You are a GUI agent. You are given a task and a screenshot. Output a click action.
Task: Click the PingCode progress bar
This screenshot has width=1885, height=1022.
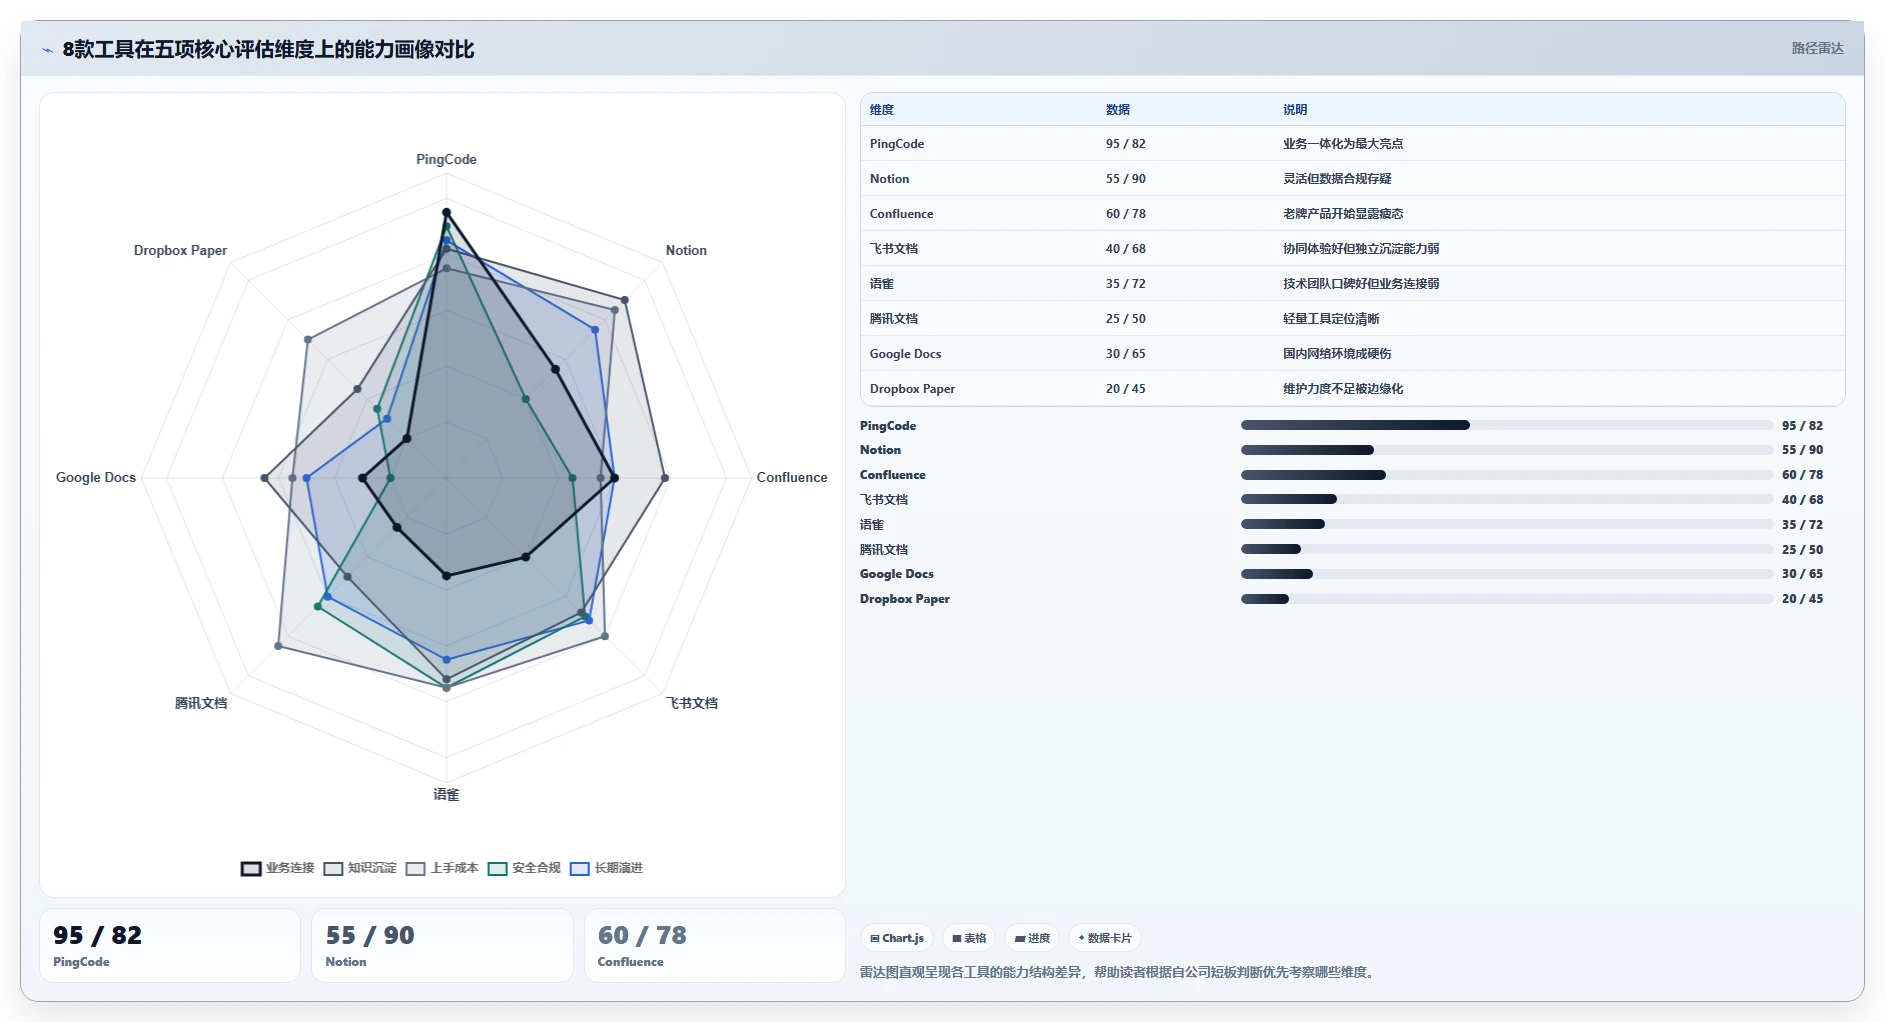coord(1507,425)
